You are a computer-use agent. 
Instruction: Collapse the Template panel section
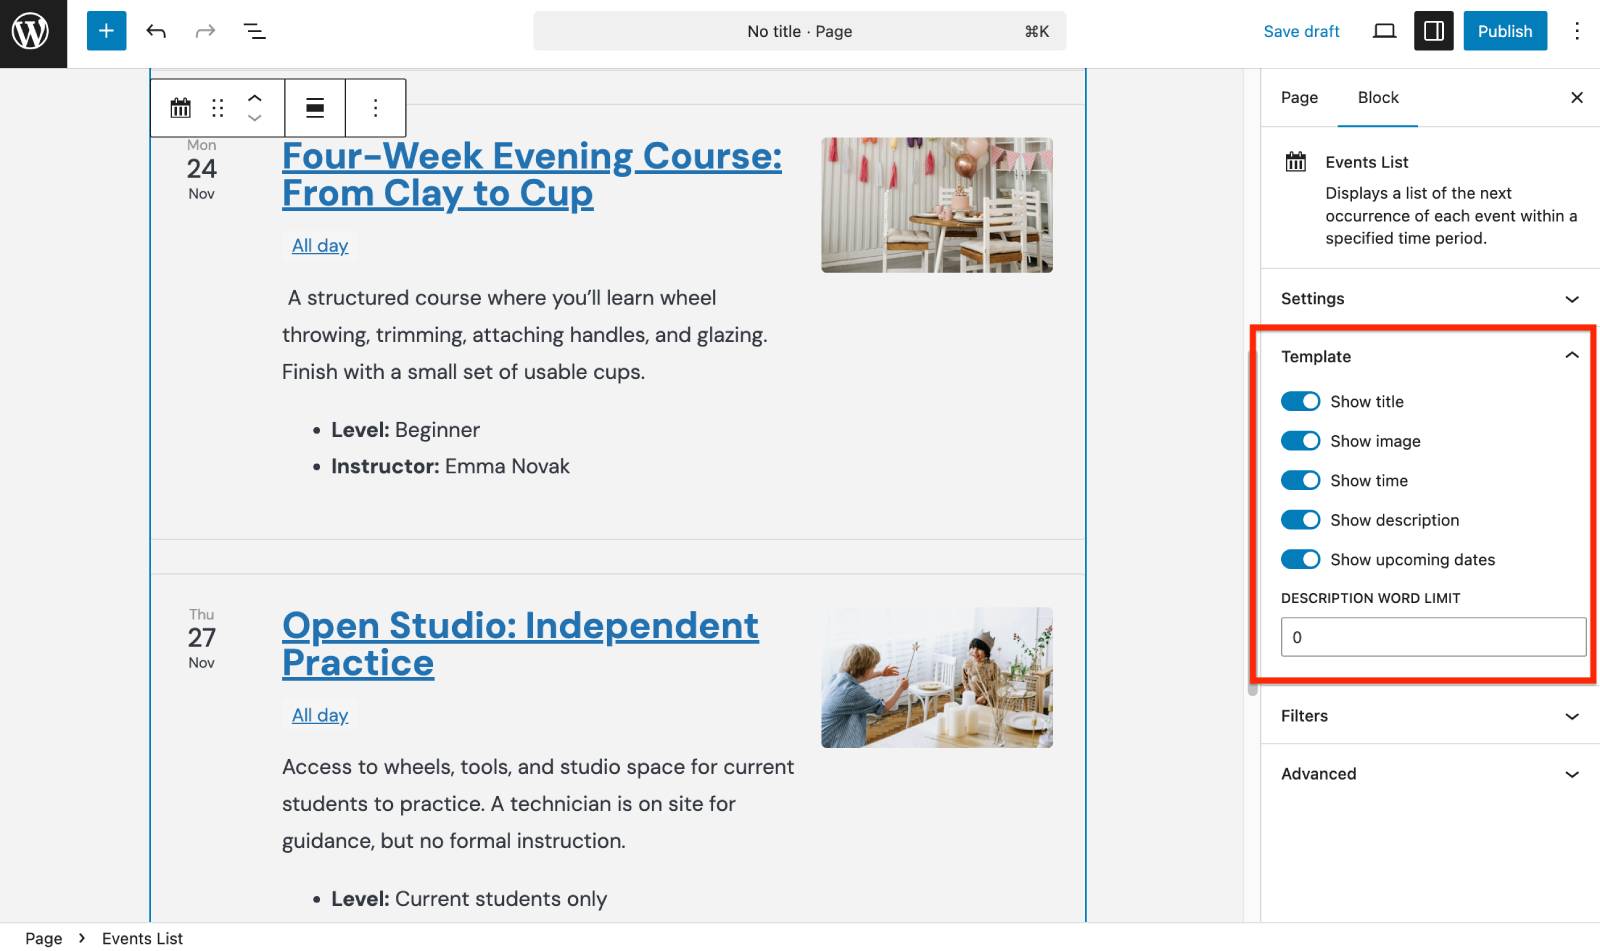point(1430,357)
